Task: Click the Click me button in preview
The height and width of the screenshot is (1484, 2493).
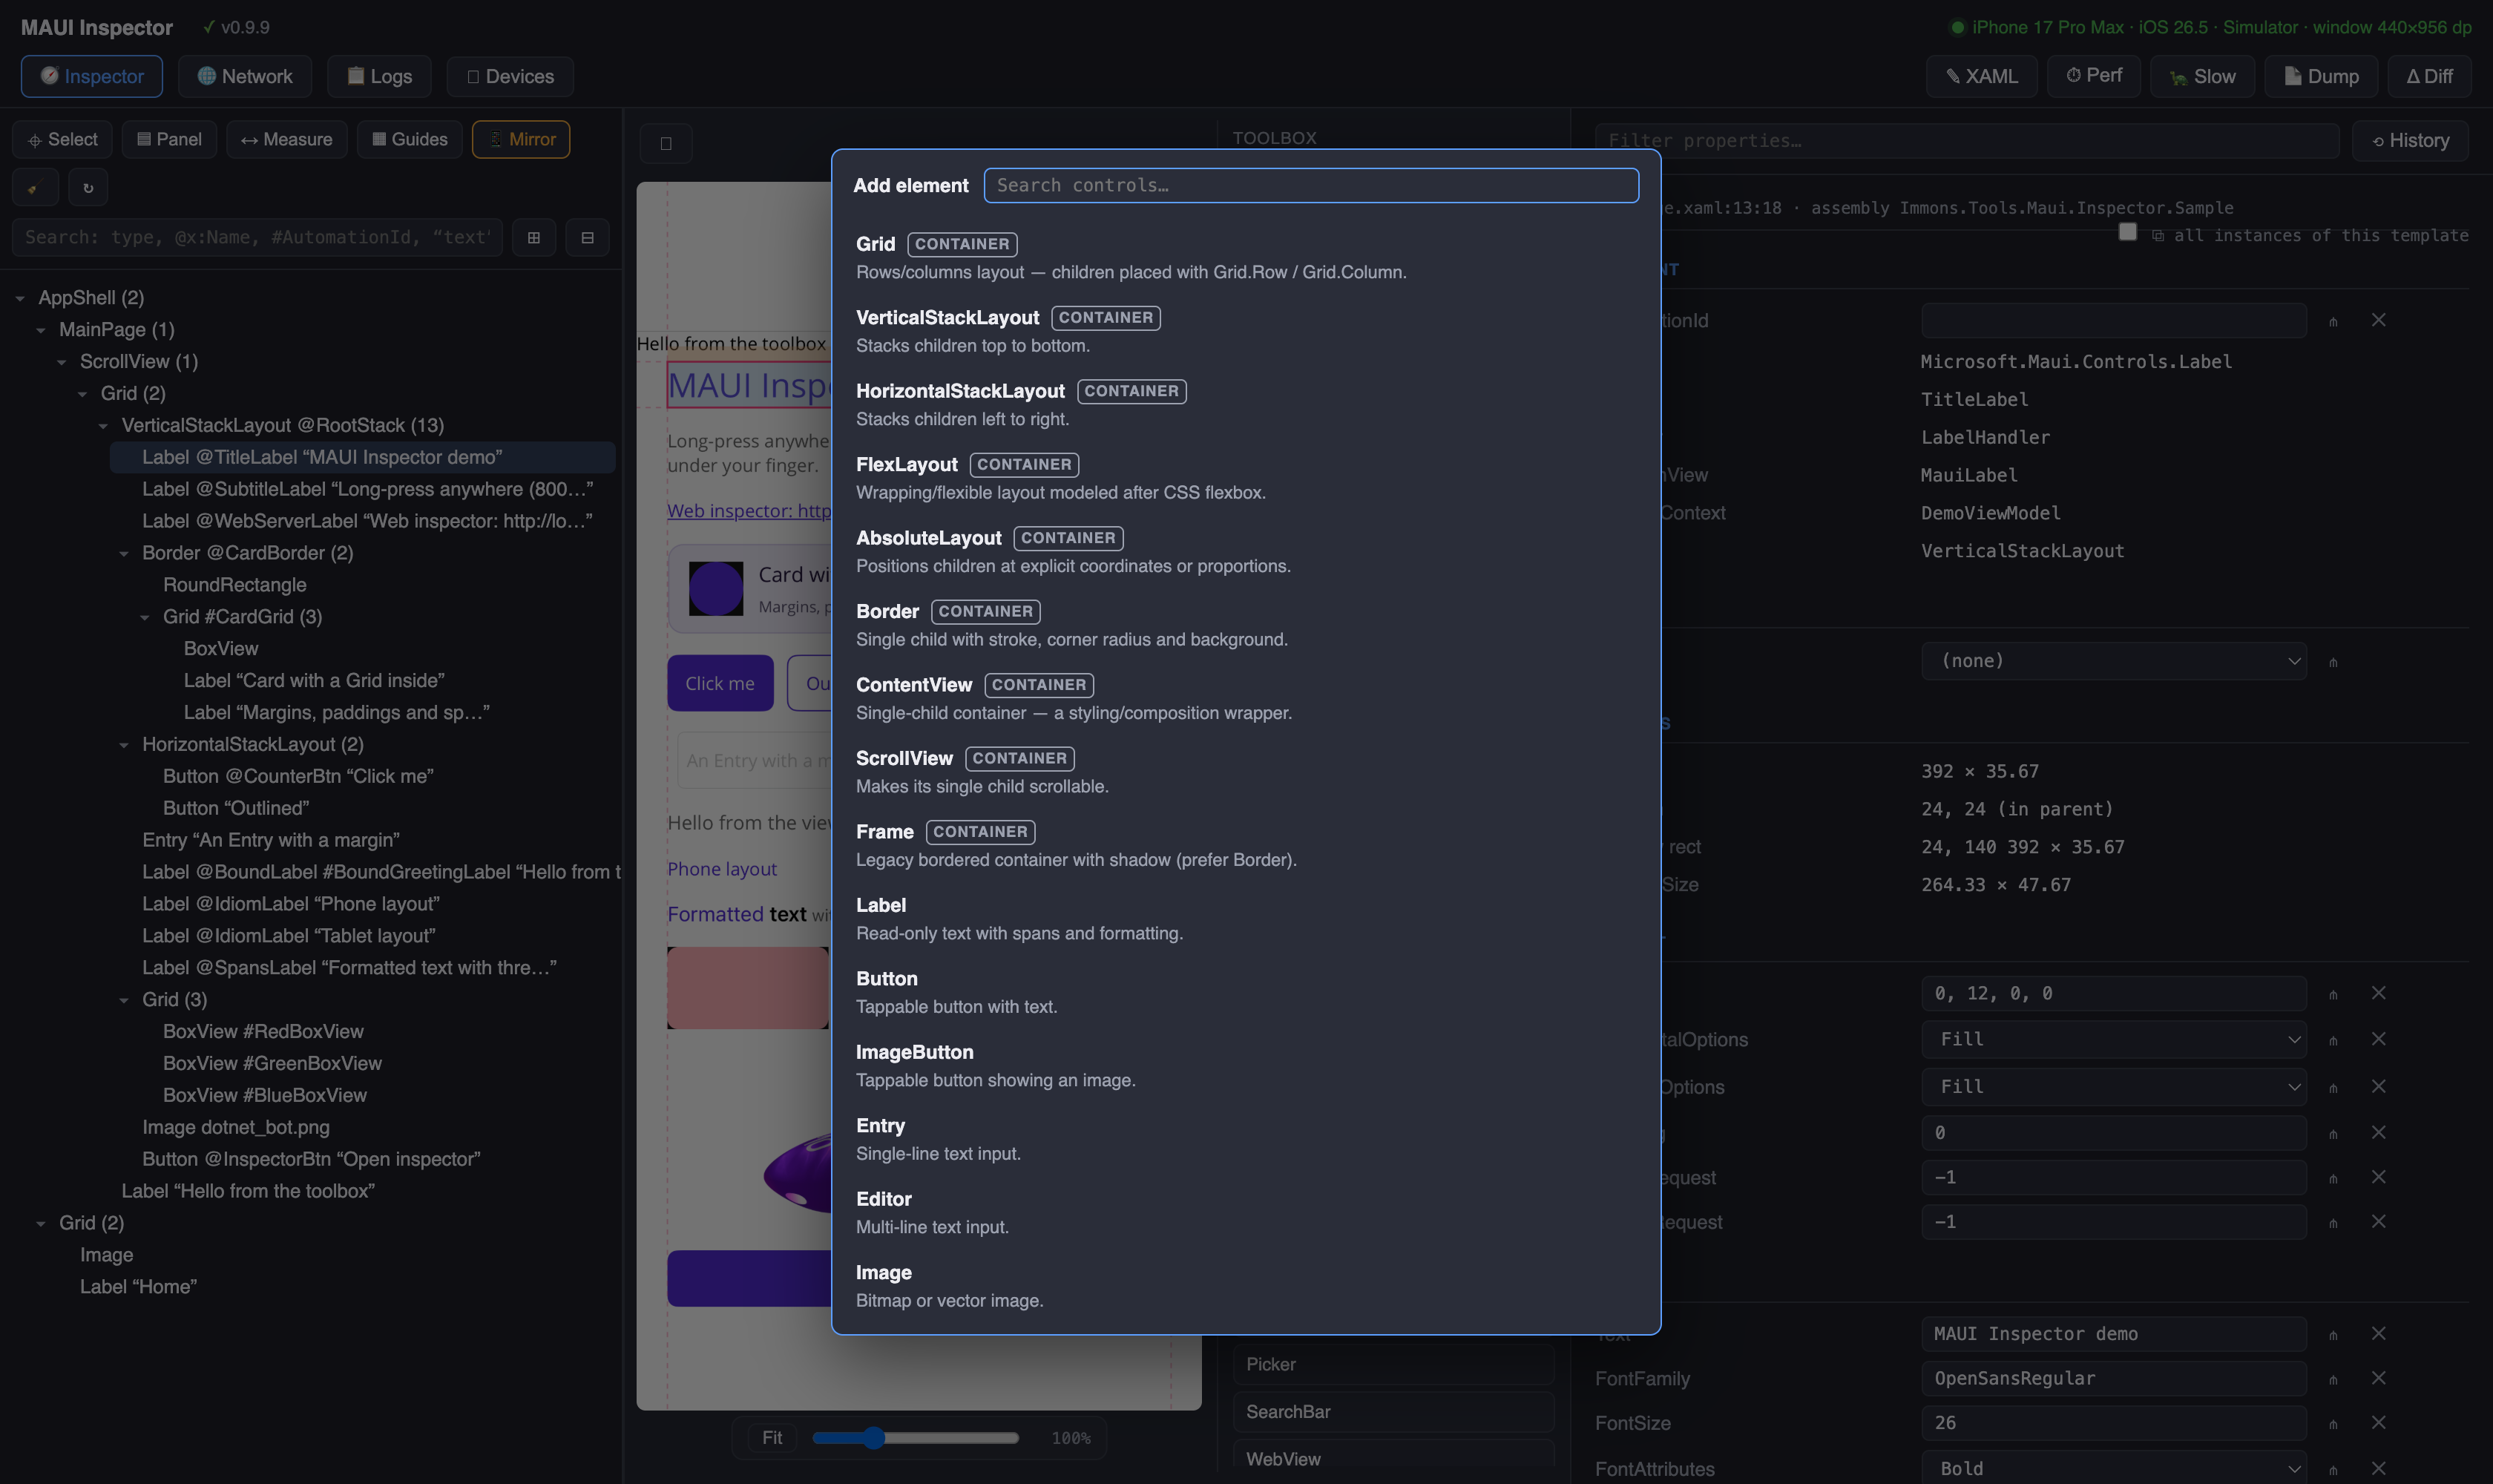Action: (720, 683)
